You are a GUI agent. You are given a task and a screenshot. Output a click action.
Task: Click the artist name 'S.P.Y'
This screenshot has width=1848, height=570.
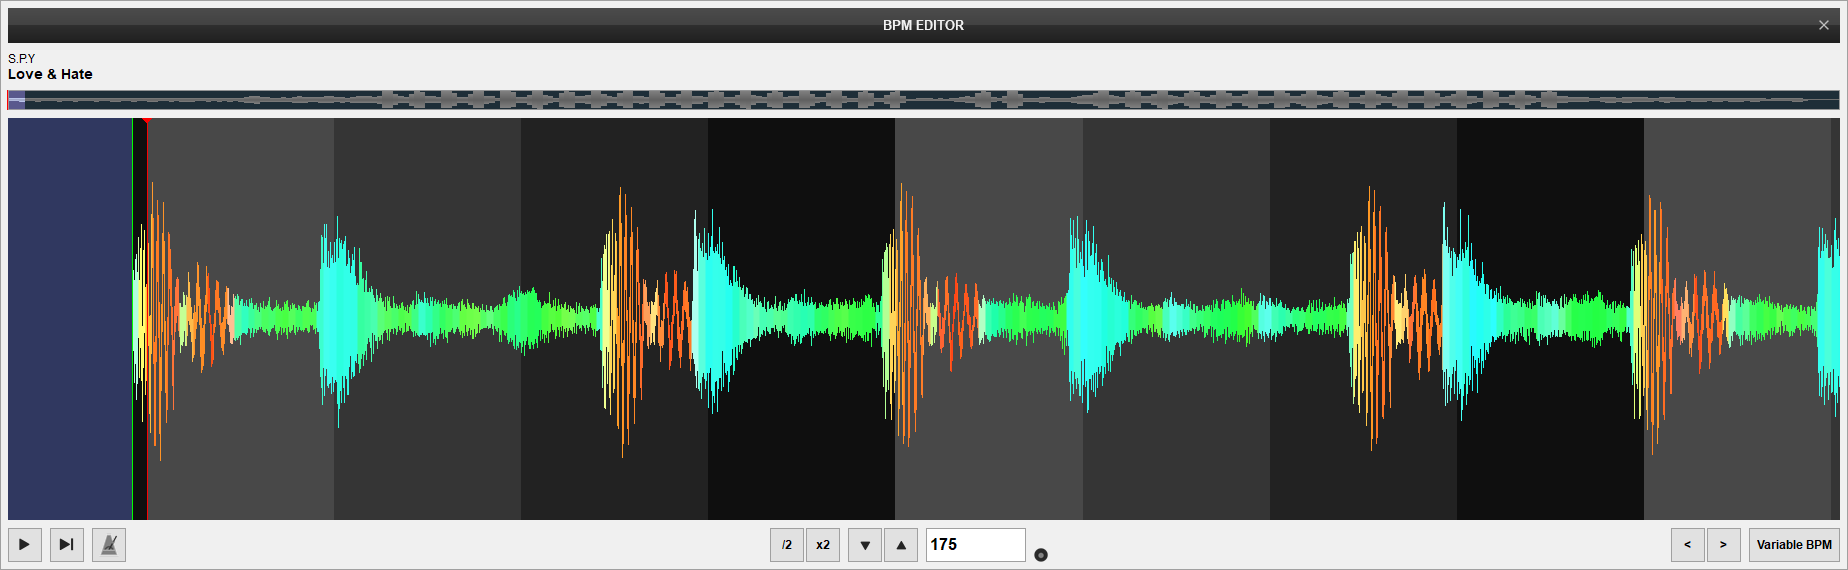coord(21,58)
